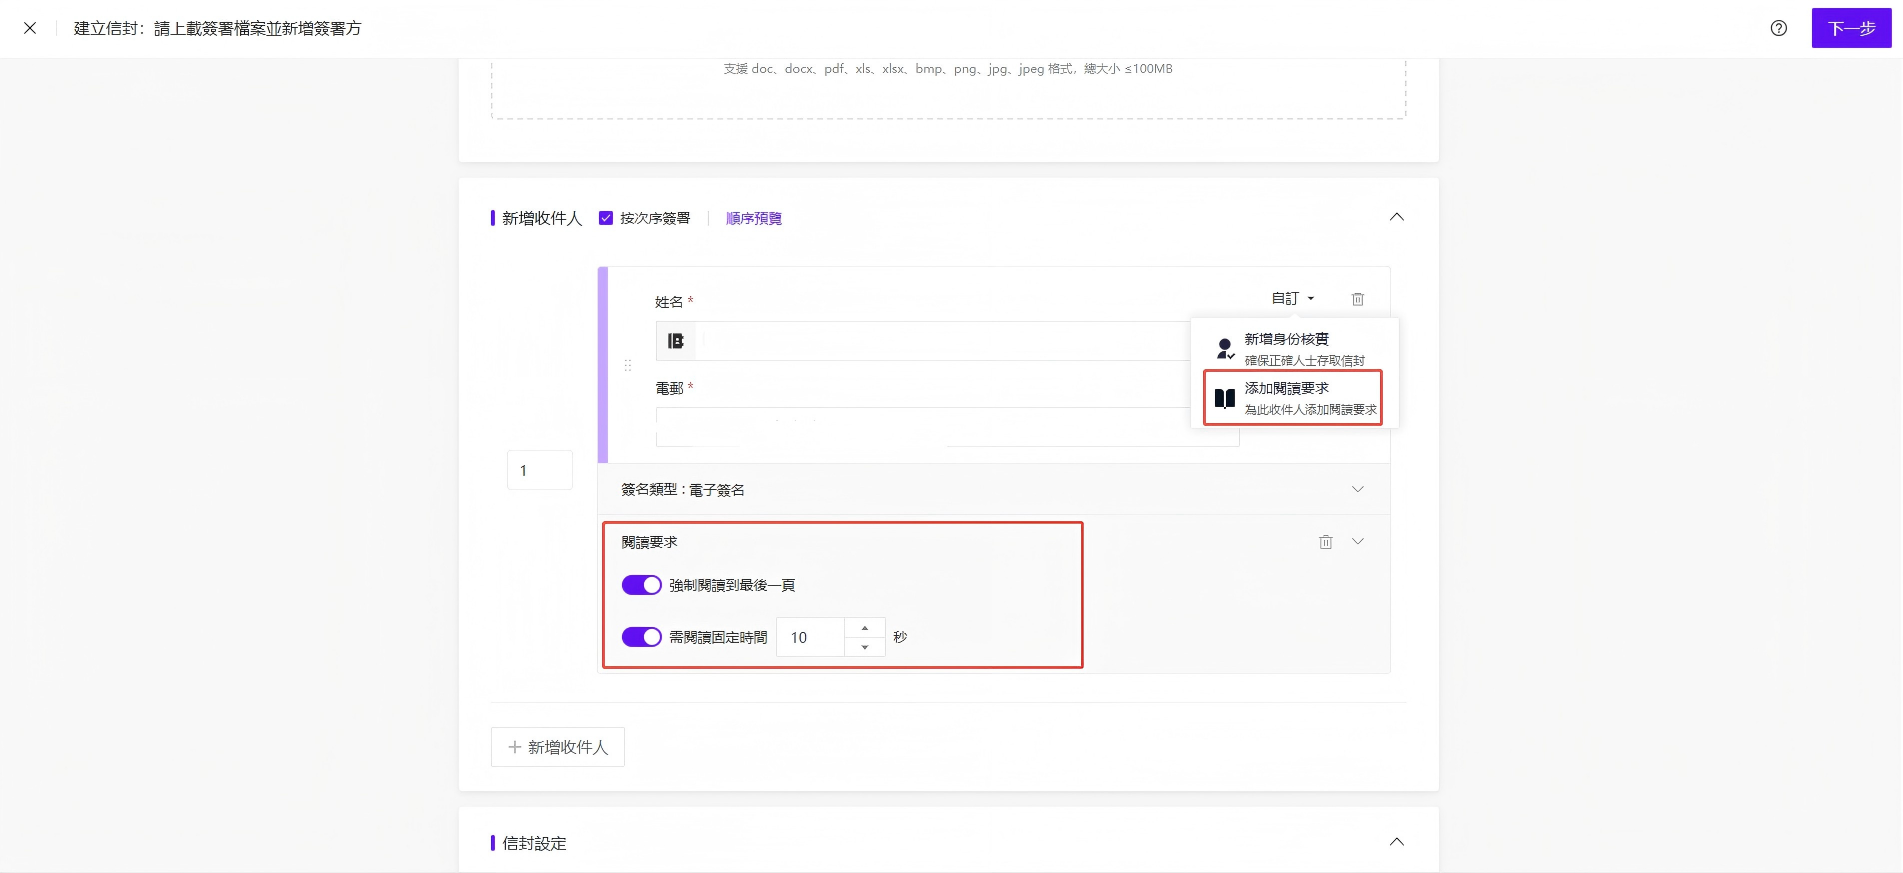Click the recipient drag handle icon
This screenshot has height=873, width=1903.
(628, 365)
